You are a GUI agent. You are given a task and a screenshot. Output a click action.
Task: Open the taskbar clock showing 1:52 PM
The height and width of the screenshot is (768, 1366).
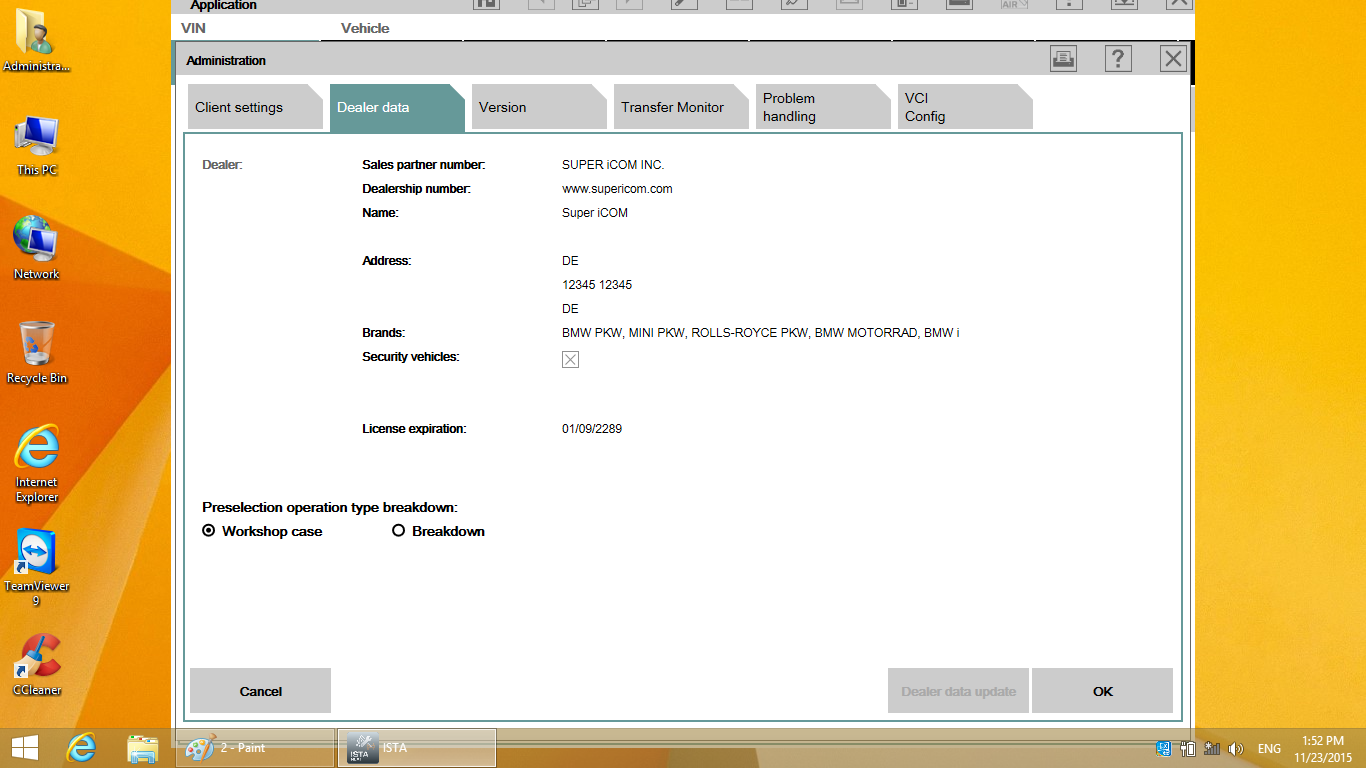(1322, 749)
